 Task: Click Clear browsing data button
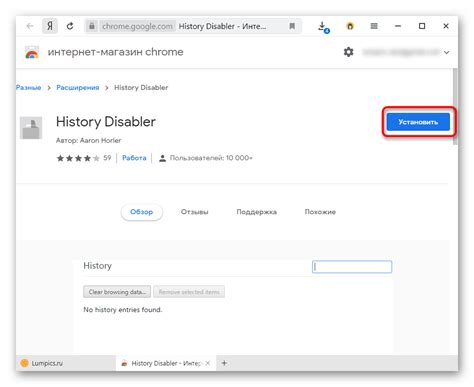pos(117,292)
